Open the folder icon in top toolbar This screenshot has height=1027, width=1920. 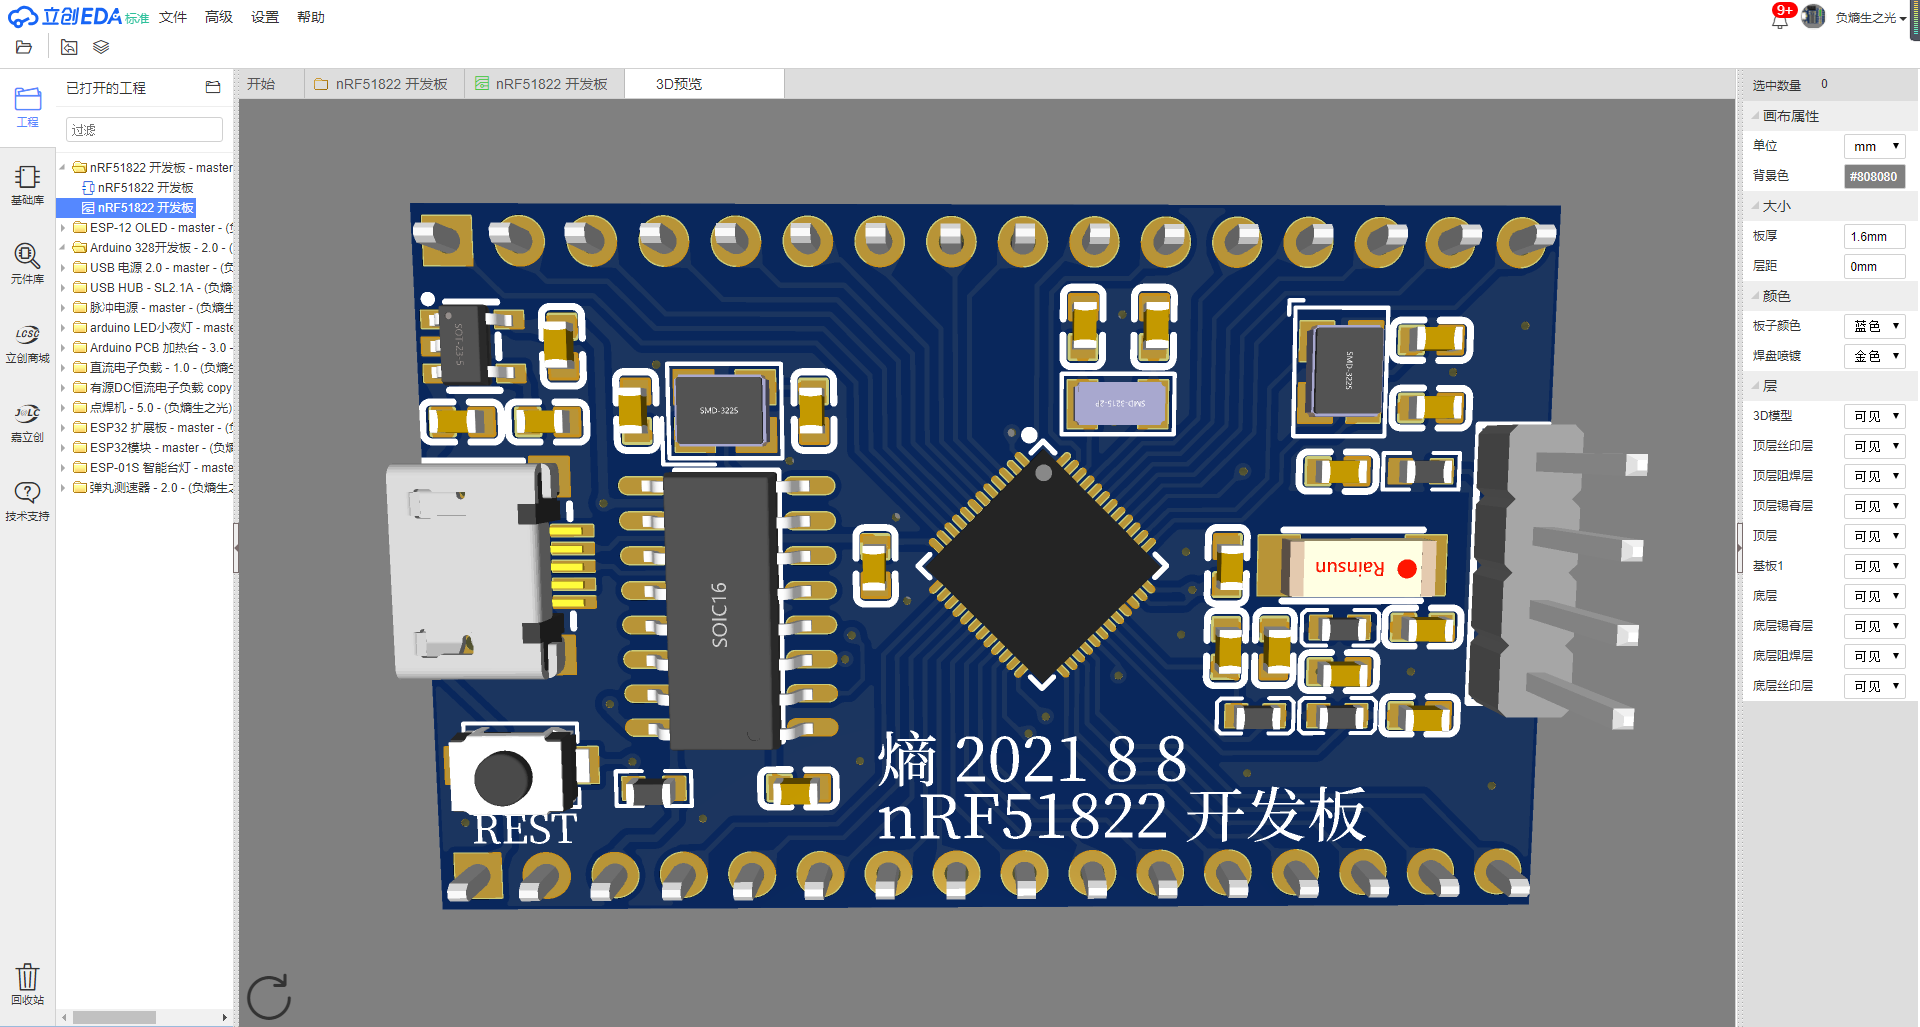click(x=24, y=47)
